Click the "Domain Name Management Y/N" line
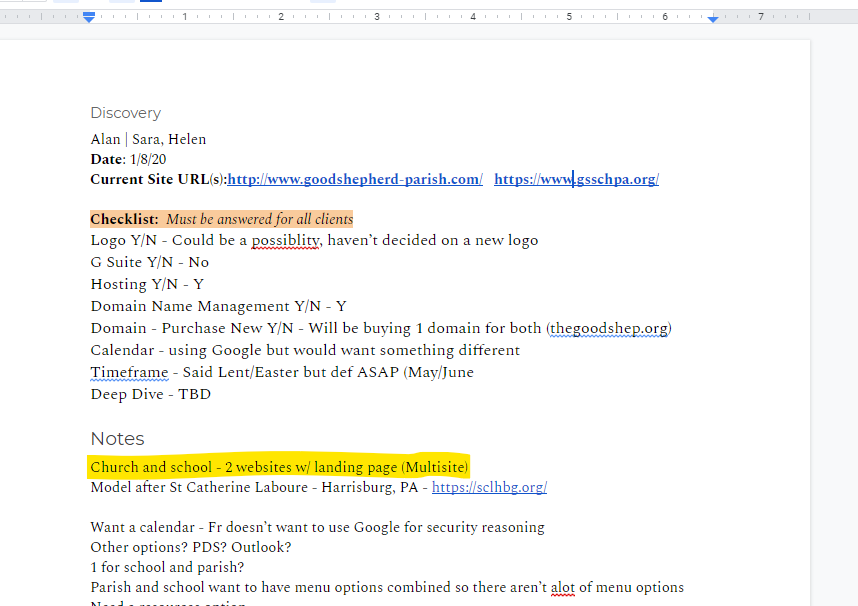The width and height of the screenshot is (858, 606). [x=218, y=306]
